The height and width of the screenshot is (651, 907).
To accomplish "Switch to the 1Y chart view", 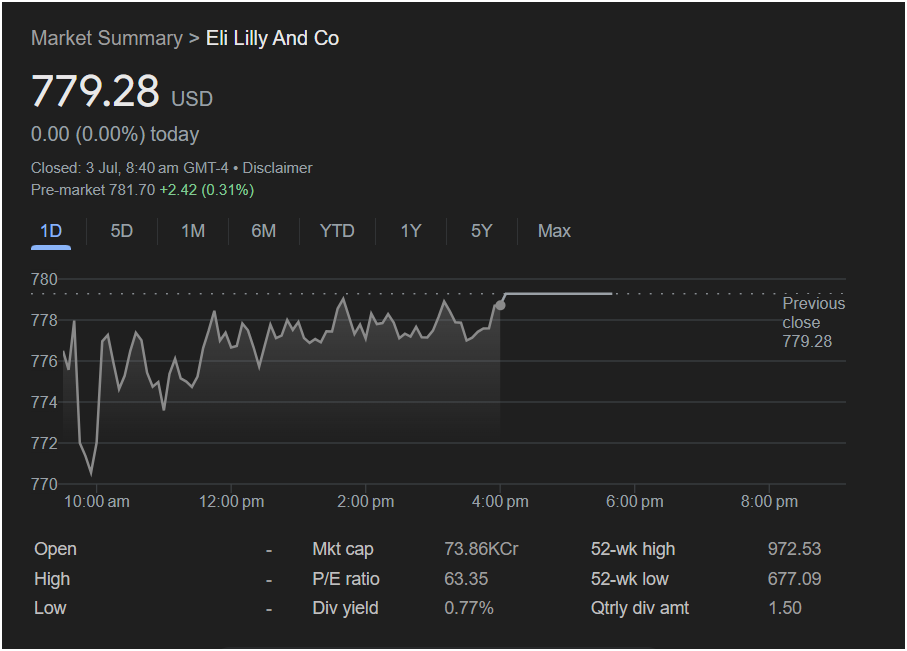I will pyautogui.click(x=411, y=231).
